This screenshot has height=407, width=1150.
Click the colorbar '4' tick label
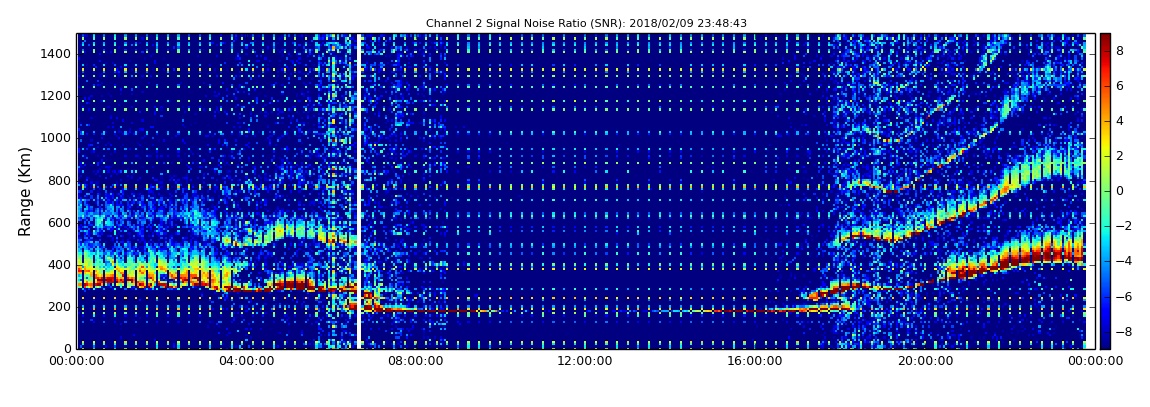point(1120,121)
